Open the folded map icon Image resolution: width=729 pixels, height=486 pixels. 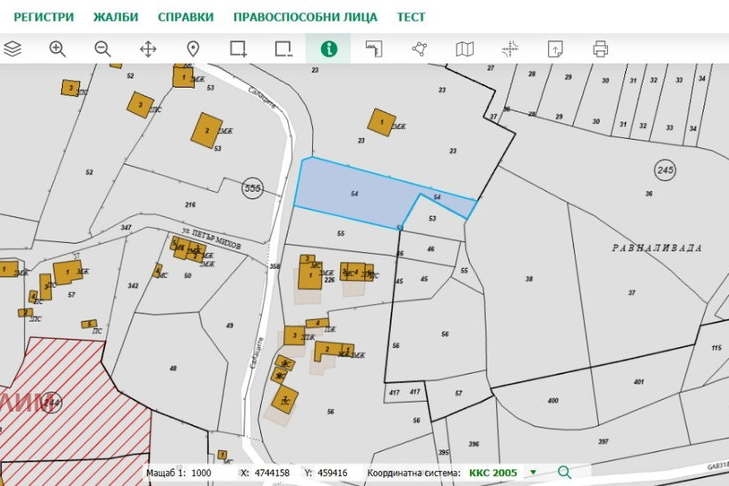pos(464,48)
